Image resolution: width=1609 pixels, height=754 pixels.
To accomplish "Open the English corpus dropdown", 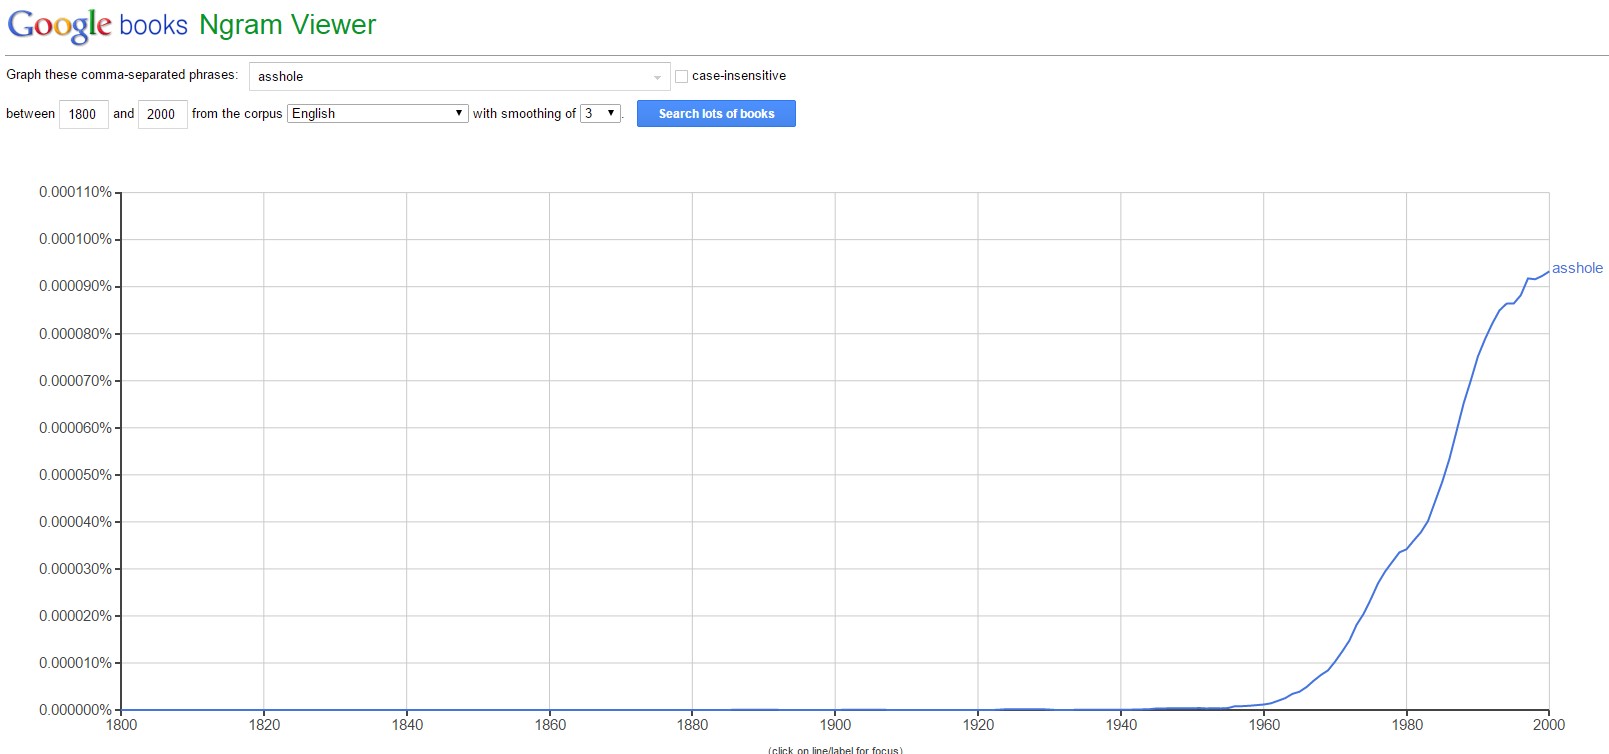I will [x=378, y=114].
